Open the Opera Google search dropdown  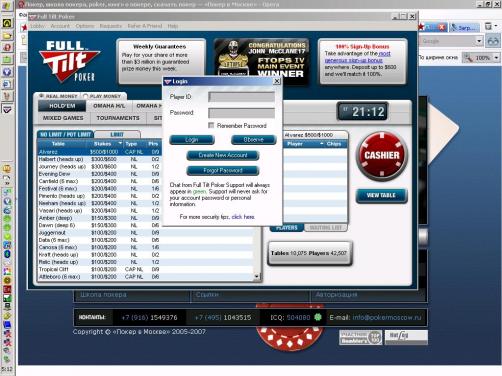coord(479,41)
